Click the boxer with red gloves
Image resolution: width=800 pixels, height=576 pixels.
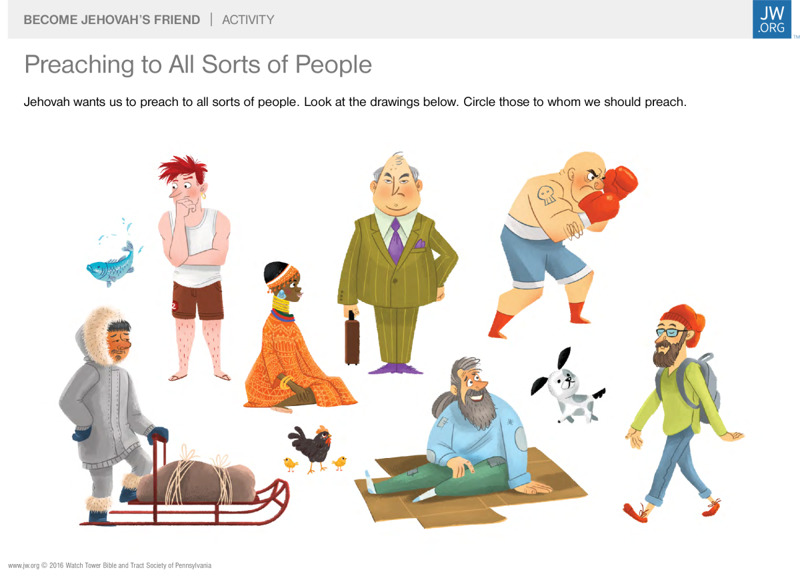pos(563,244)
